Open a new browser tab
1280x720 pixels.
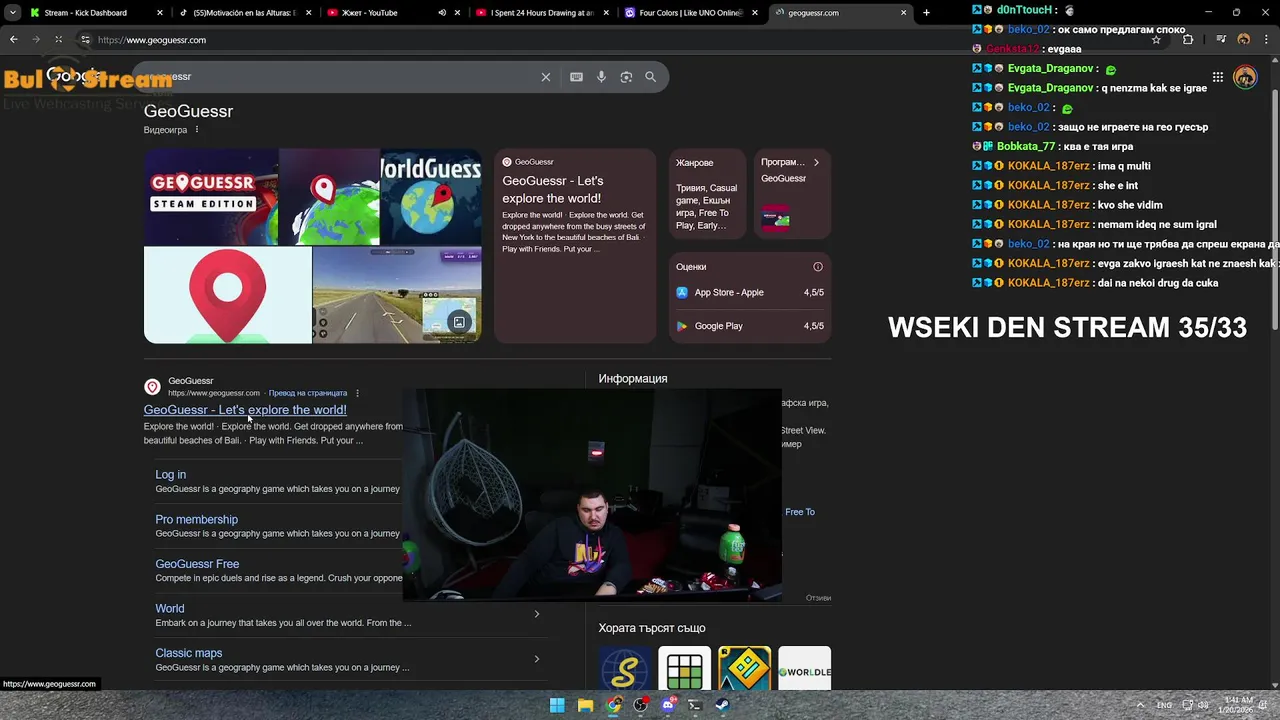pyautogui.click(x=926, y=13)
